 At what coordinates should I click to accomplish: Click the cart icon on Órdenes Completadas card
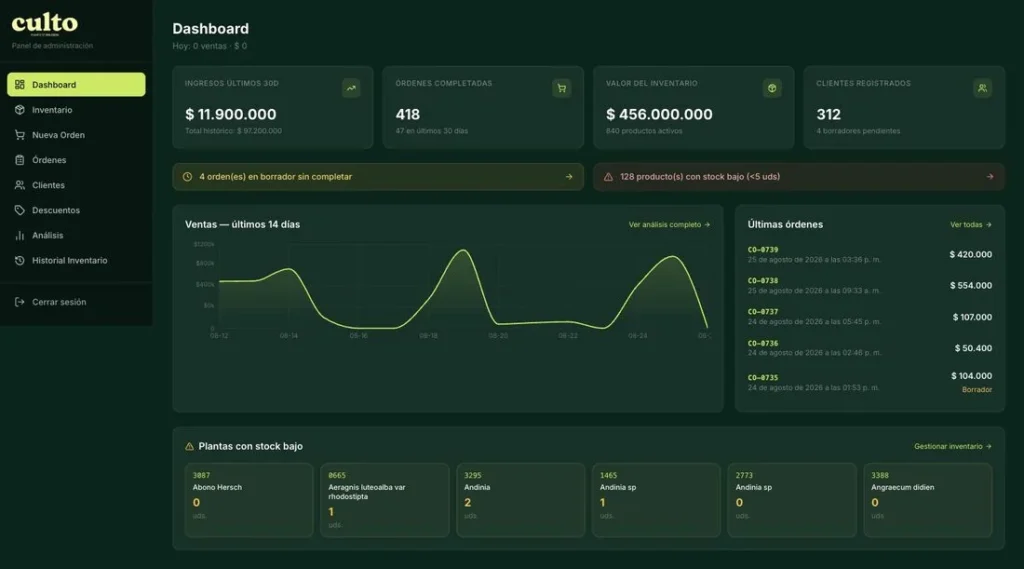tap(562, 88)
